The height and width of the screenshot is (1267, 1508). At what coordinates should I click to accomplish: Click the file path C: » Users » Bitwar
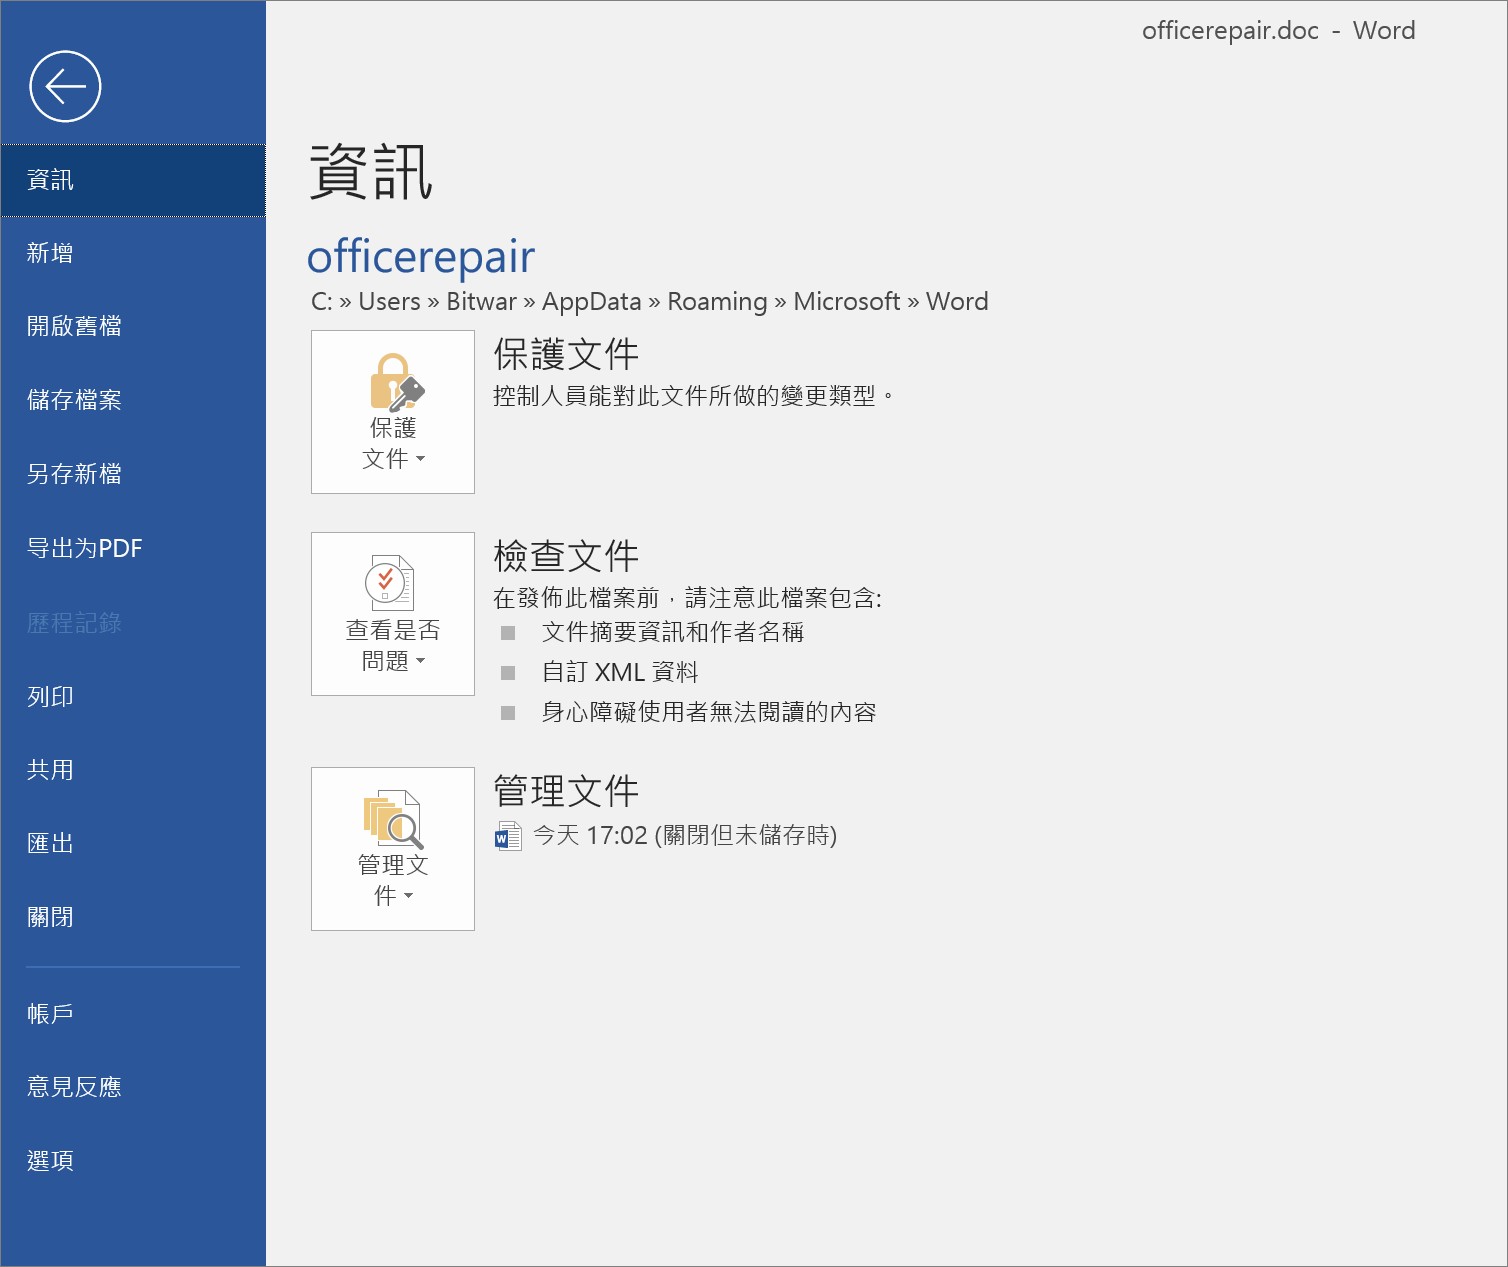click(x=414, y=302)
